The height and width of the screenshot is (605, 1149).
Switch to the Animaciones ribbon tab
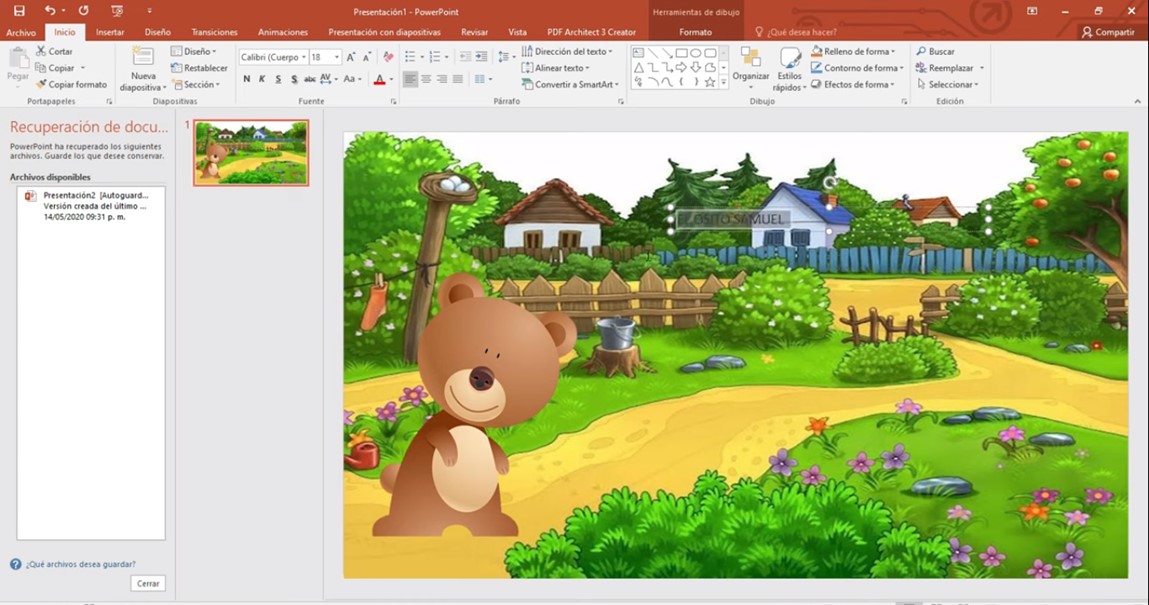point(284,31)
